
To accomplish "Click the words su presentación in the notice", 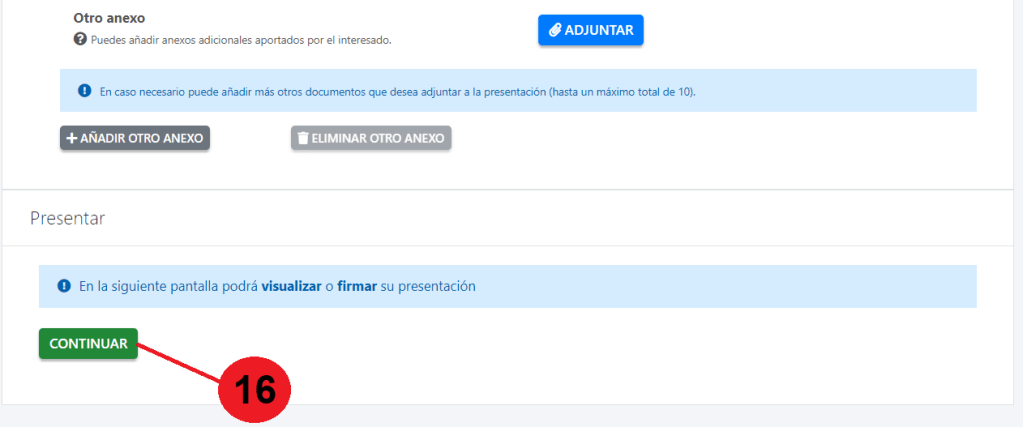I will point(428,286).
